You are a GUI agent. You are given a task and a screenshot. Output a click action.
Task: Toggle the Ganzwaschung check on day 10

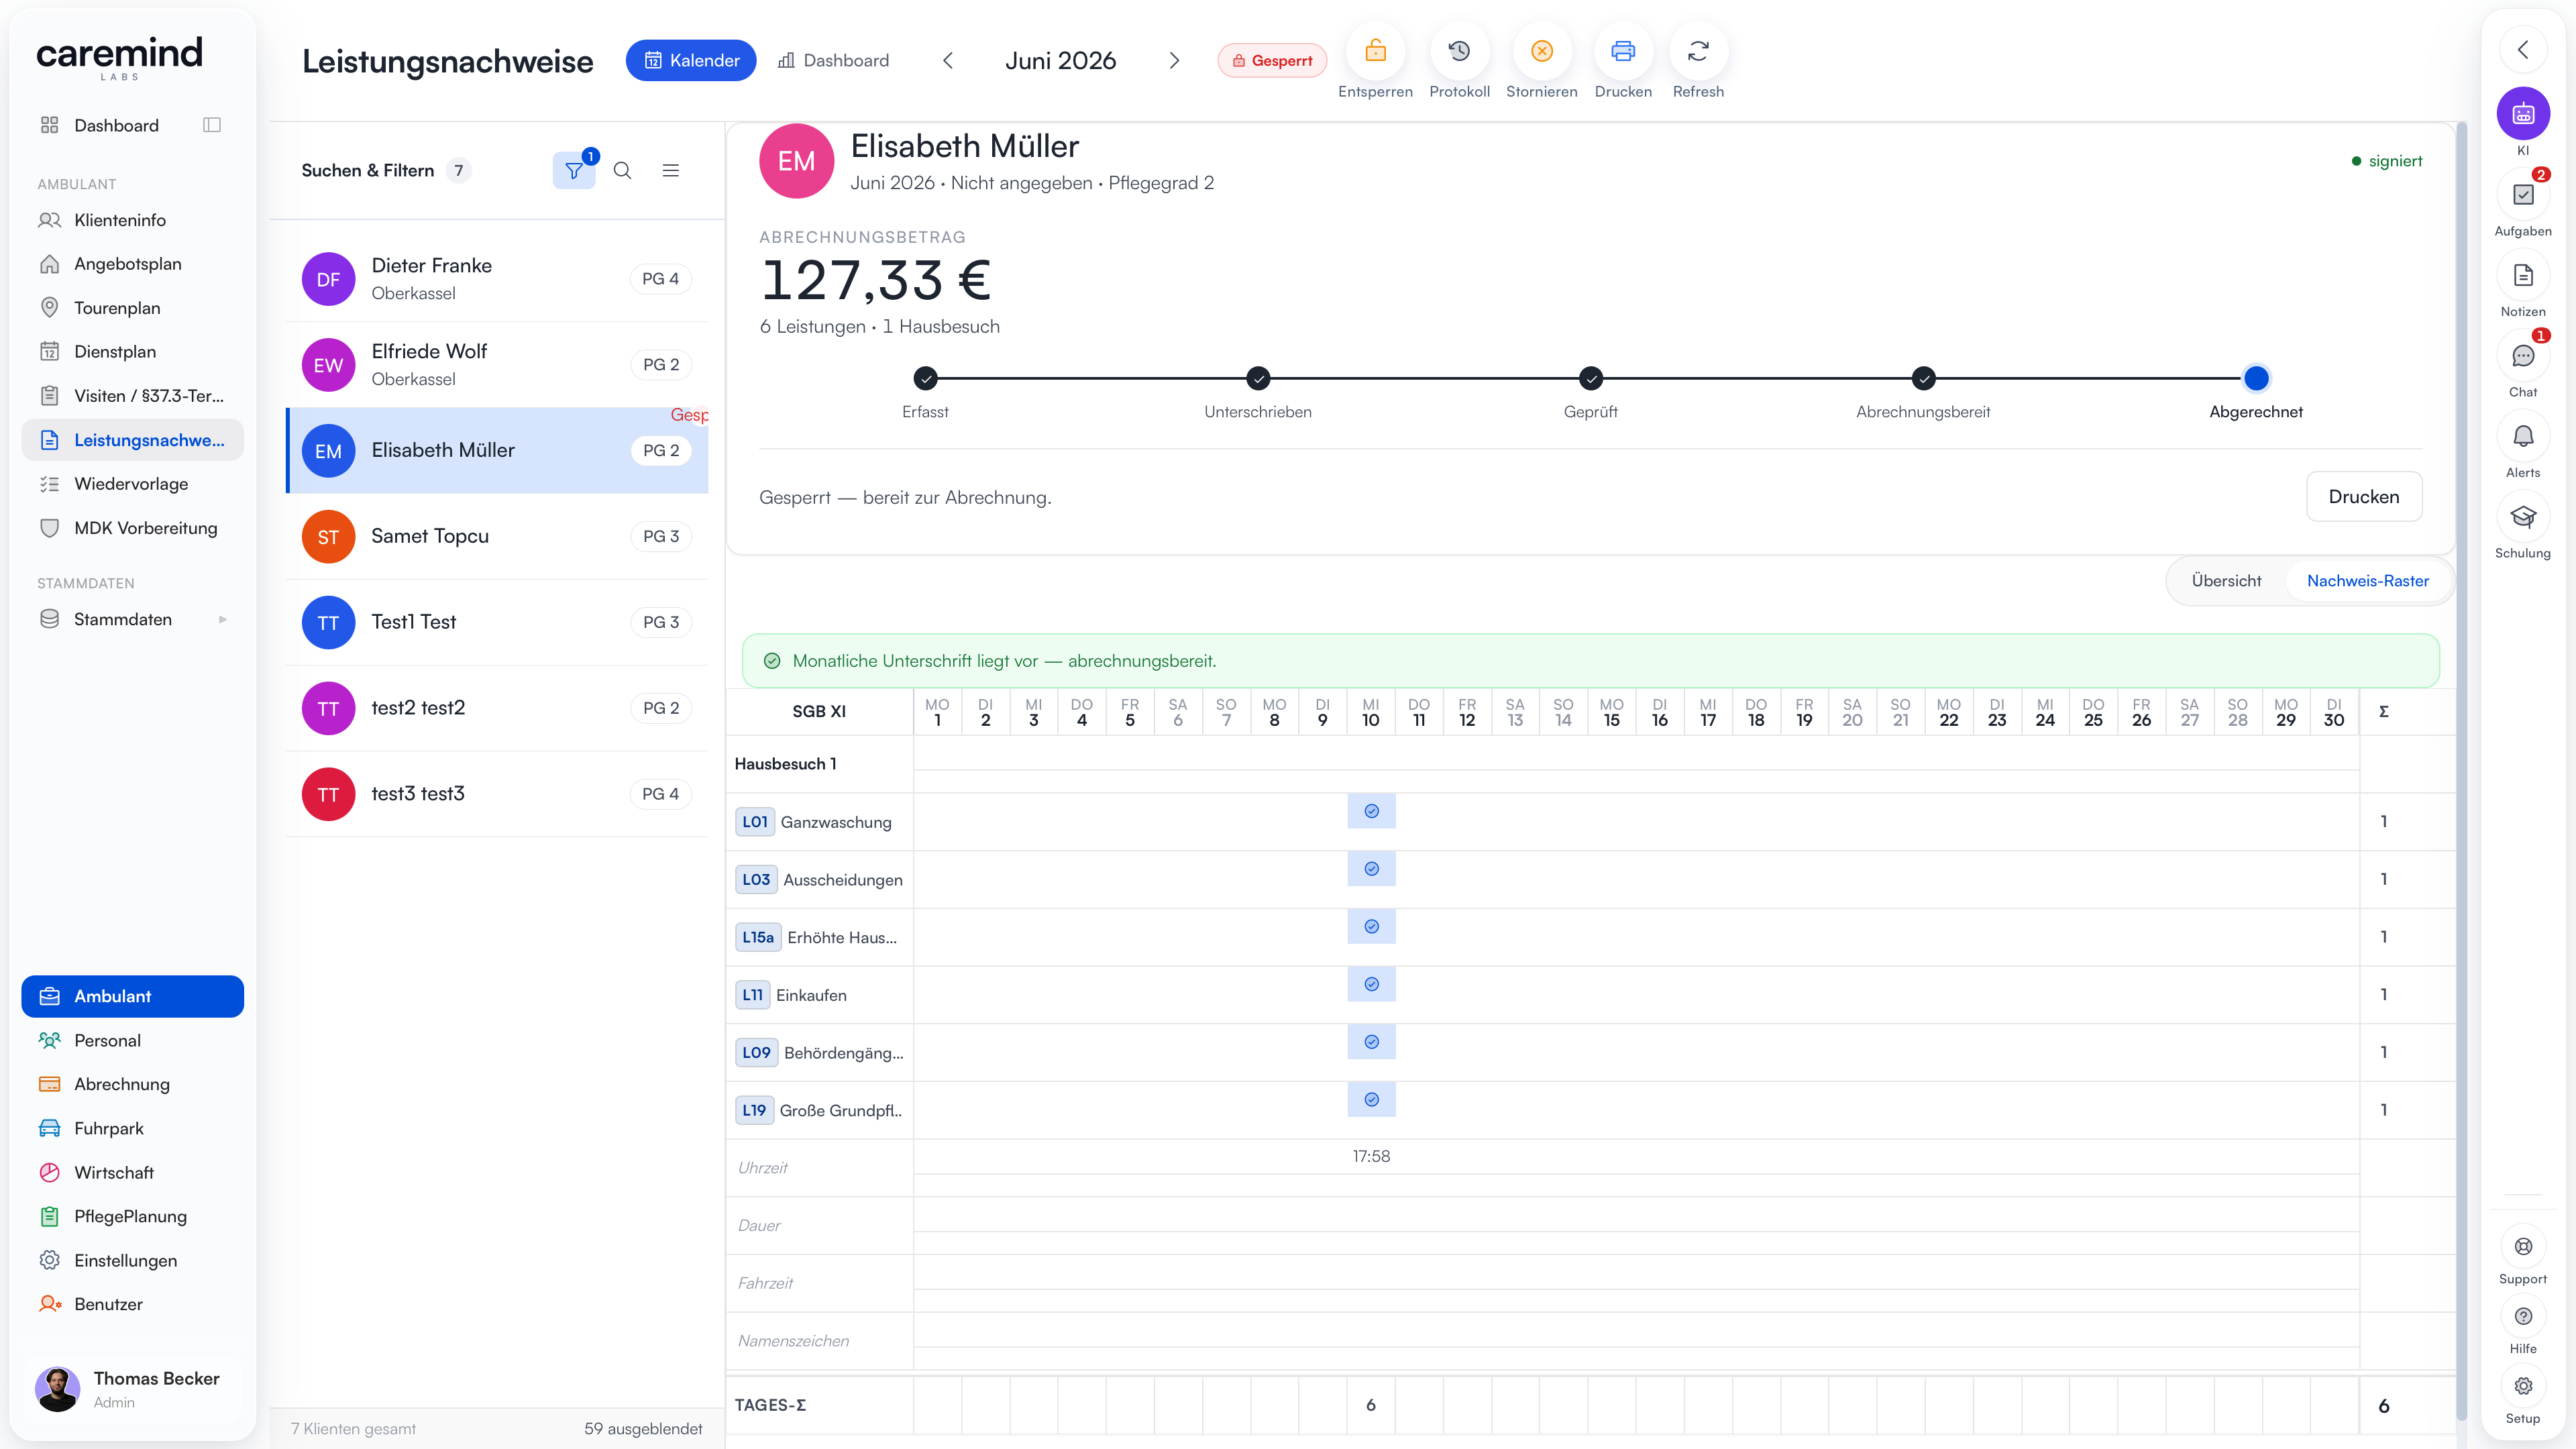click(x=1371, y=811)
